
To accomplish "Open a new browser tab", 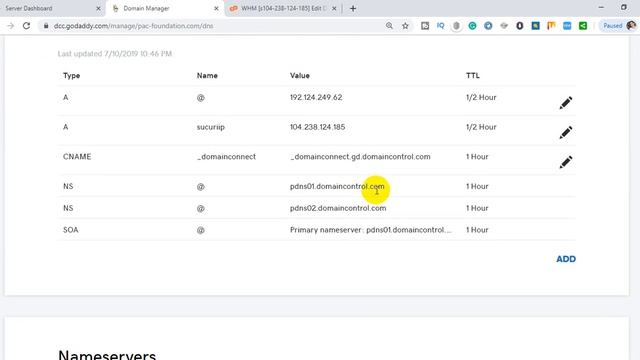I will click(353, 8).
